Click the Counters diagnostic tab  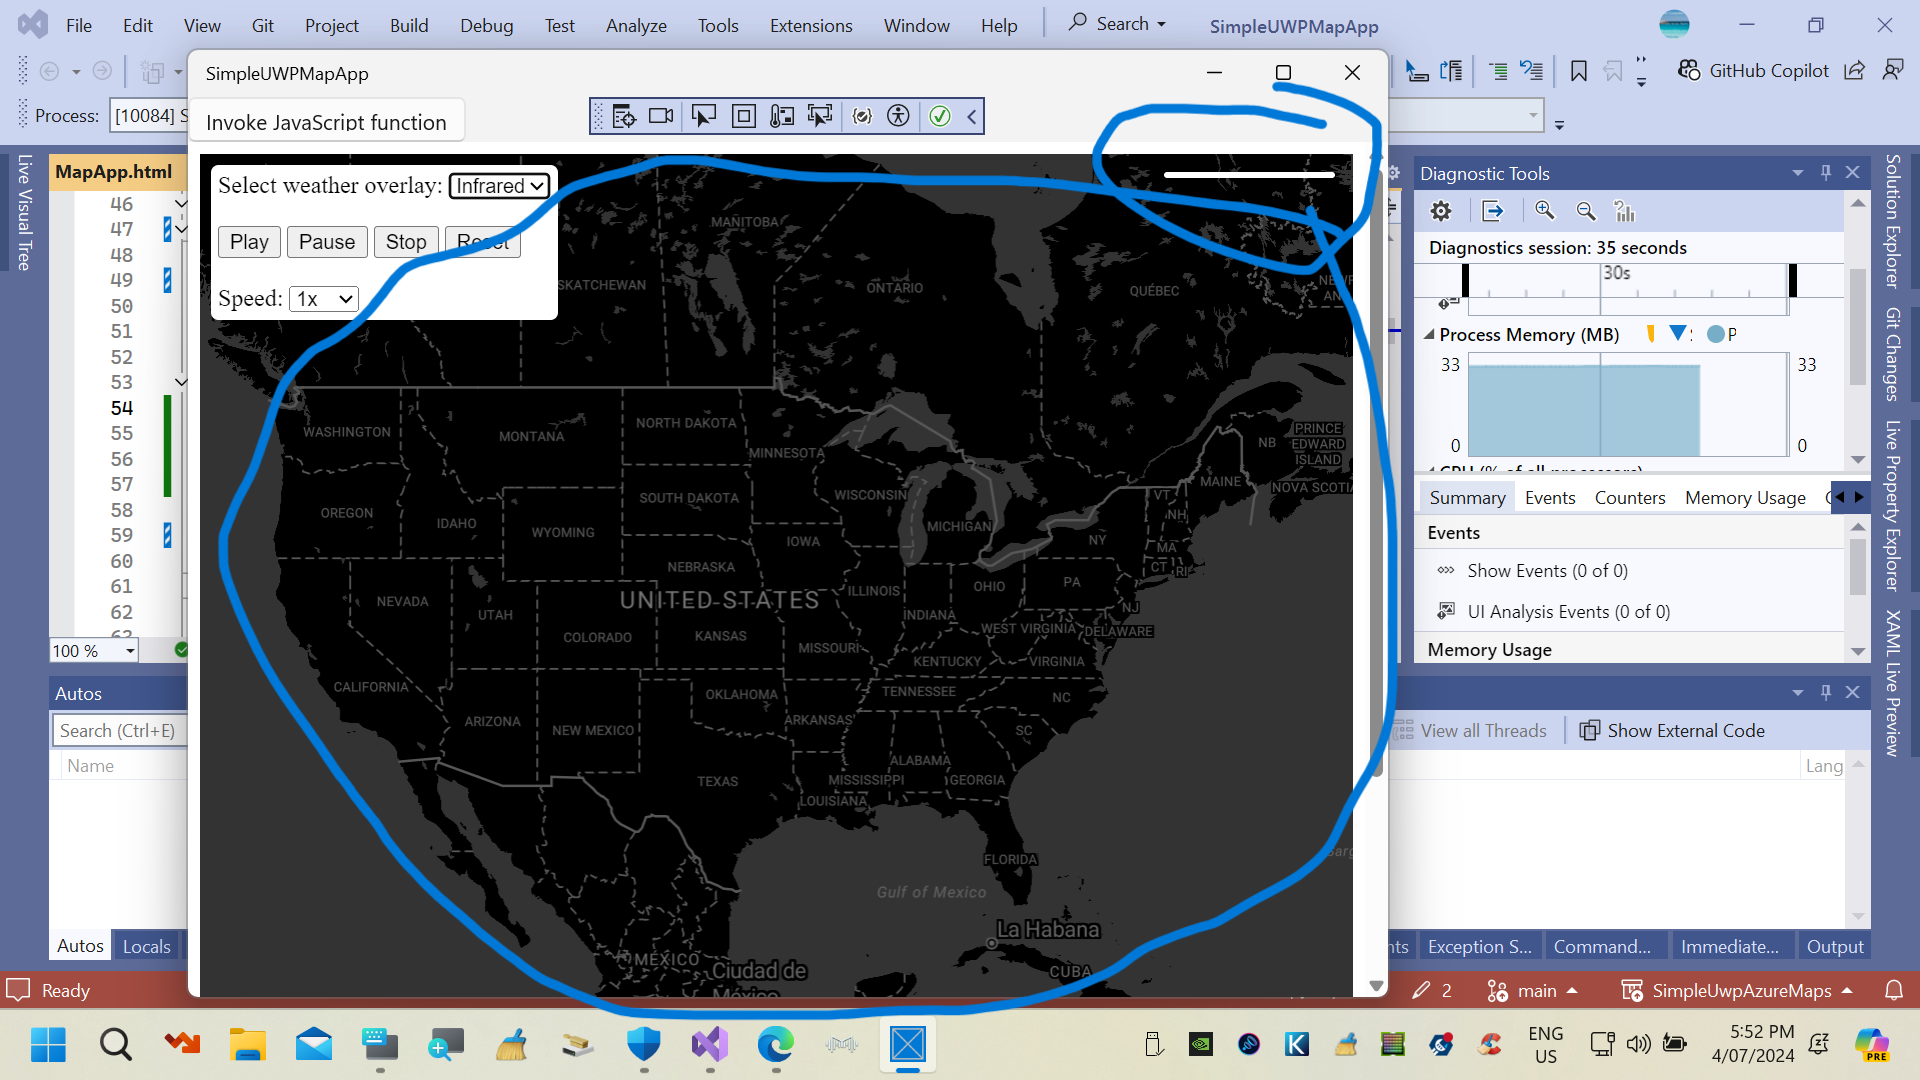pos(1630,497)
